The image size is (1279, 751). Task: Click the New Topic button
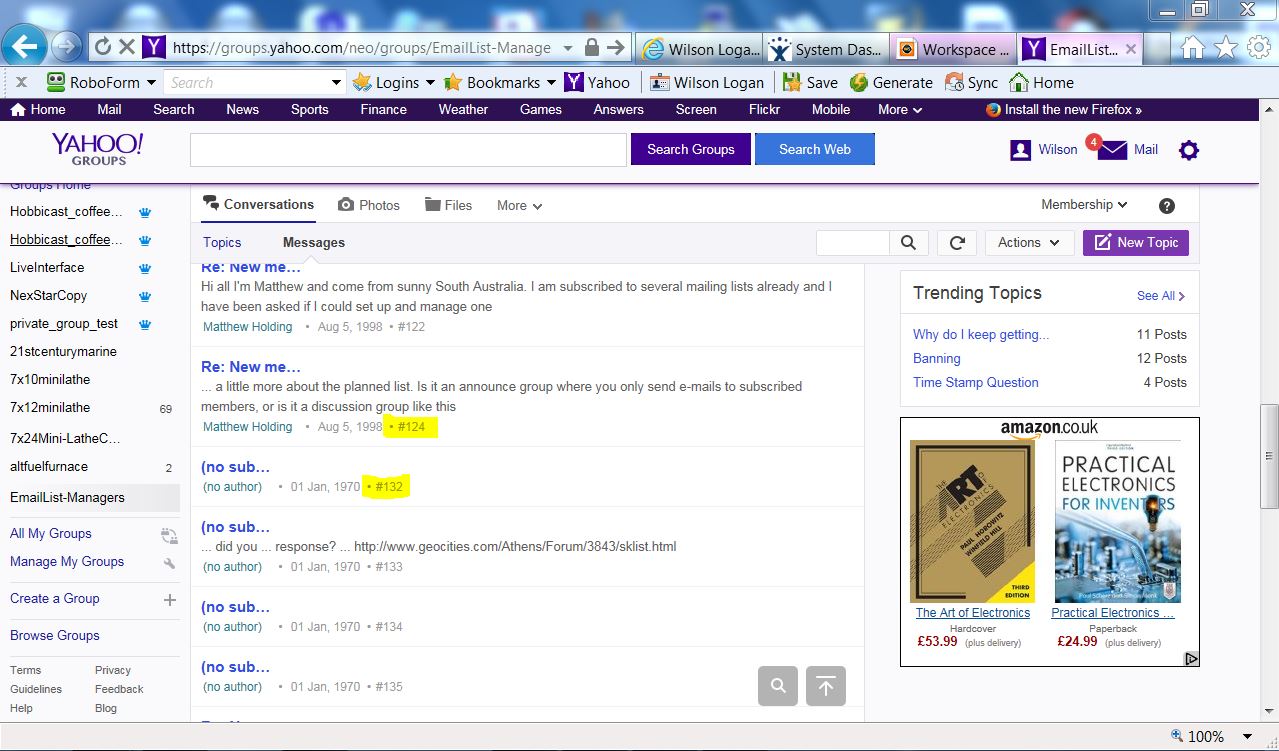[x=1136, y=243]
